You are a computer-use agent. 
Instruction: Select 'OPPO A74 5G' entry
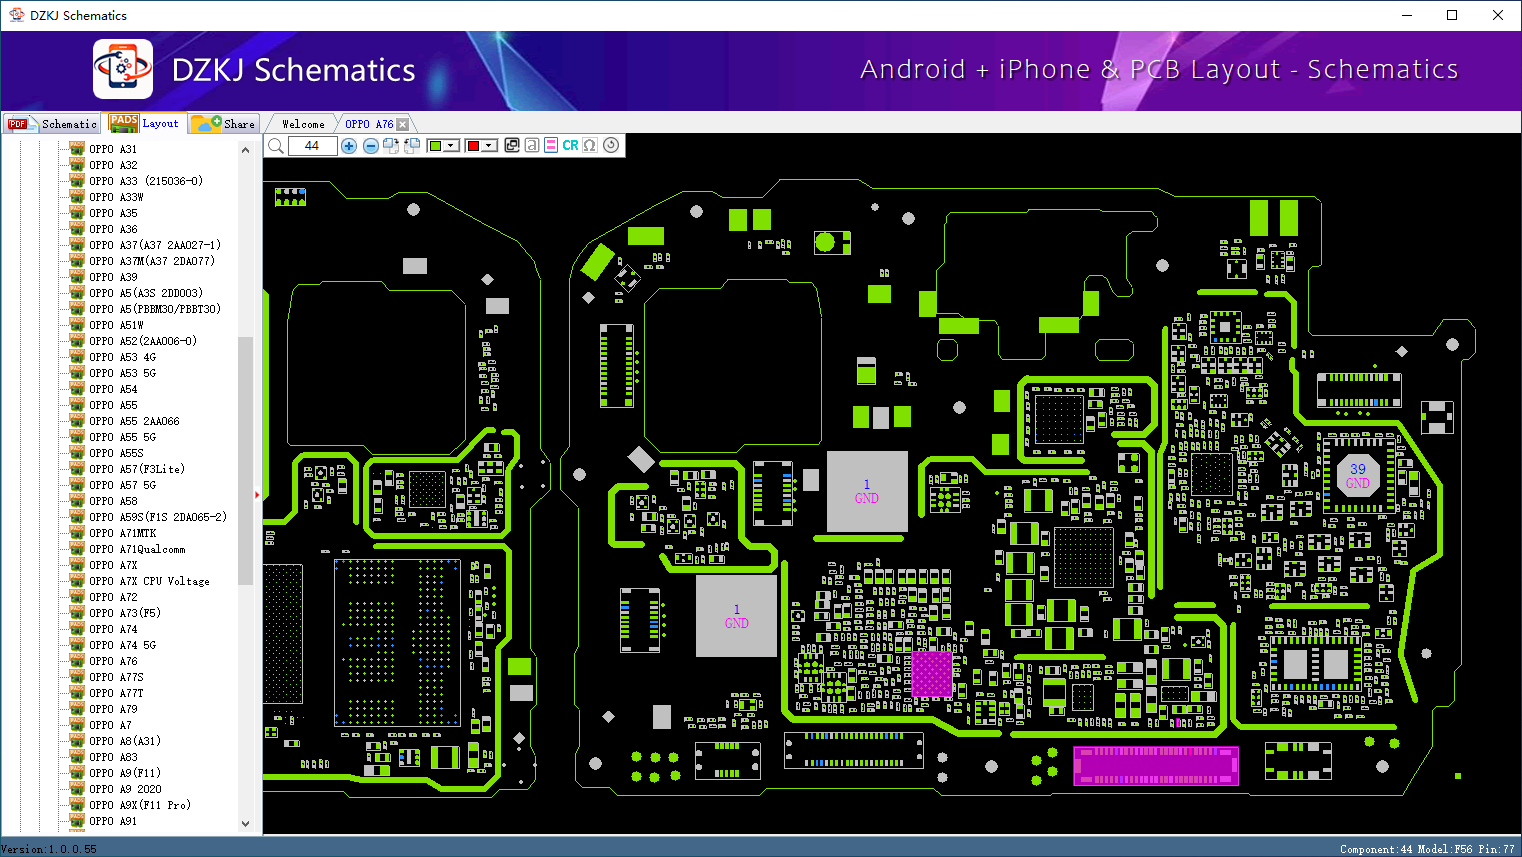122,645
